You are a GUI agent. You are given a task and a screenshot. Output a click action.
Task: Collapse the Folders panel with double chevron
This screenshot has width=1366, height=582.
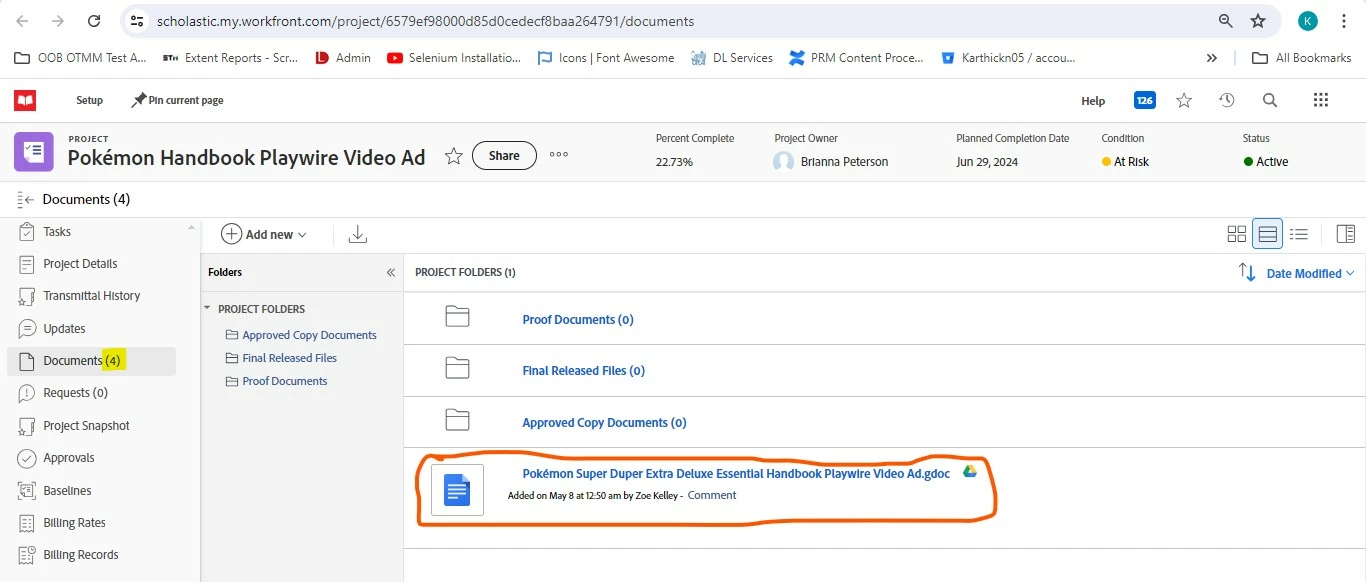tap(391, 272)
